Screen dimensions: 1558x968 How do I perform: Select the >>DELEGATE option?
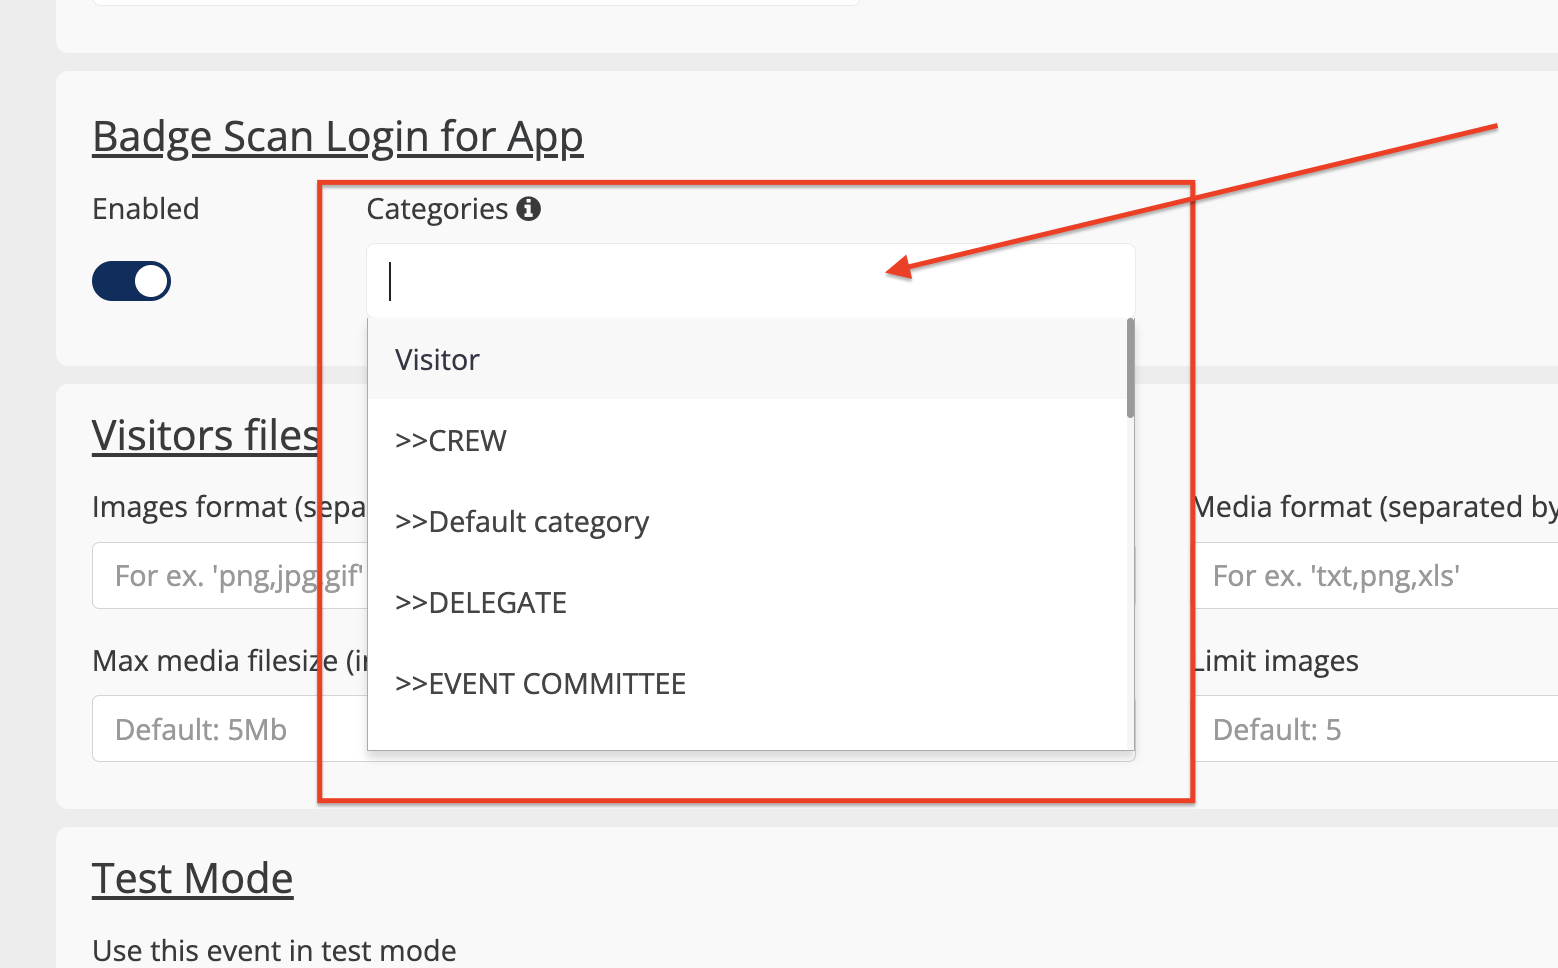point(481,603)
